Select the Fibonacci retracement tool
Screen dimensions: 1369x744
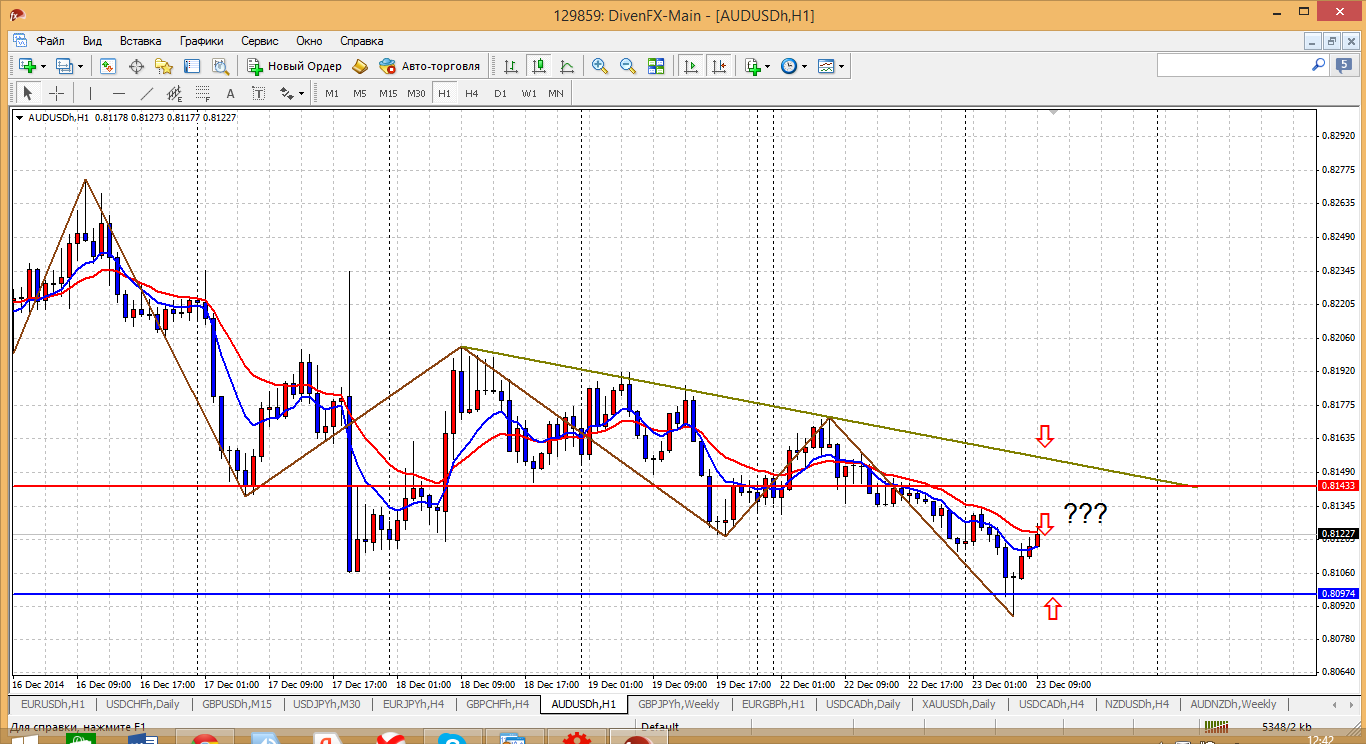[x=203, y=93]
